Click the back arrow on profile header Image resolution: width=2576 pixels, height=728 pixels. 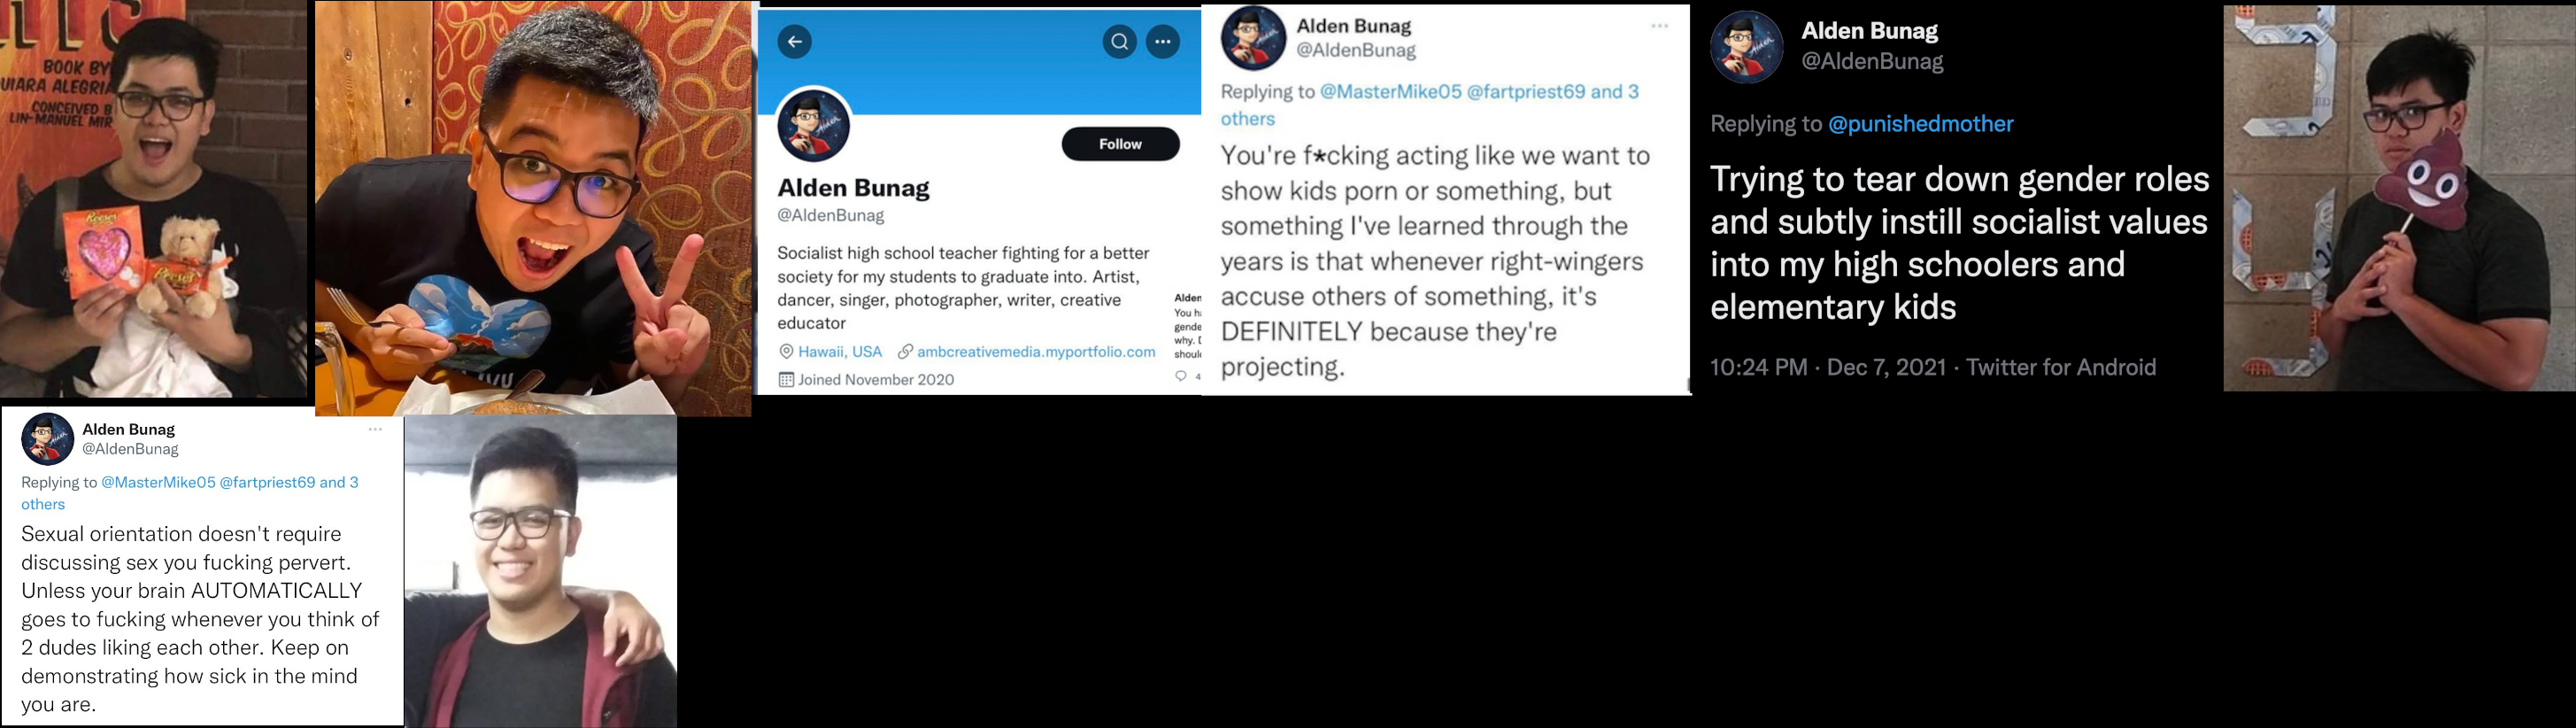click(x=794, y=42)
